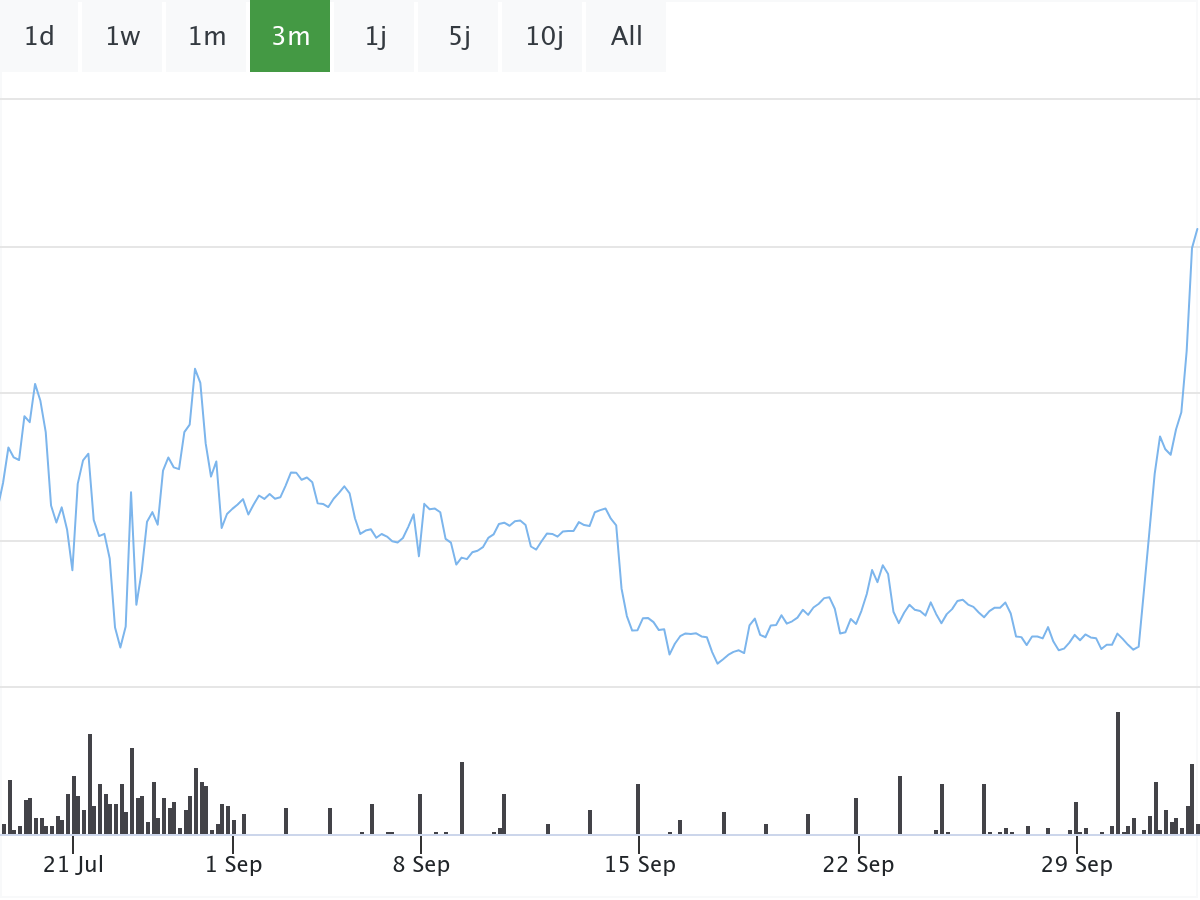
Task: Click the volume bar above 22 Sep tick
Action: (856, 816)
